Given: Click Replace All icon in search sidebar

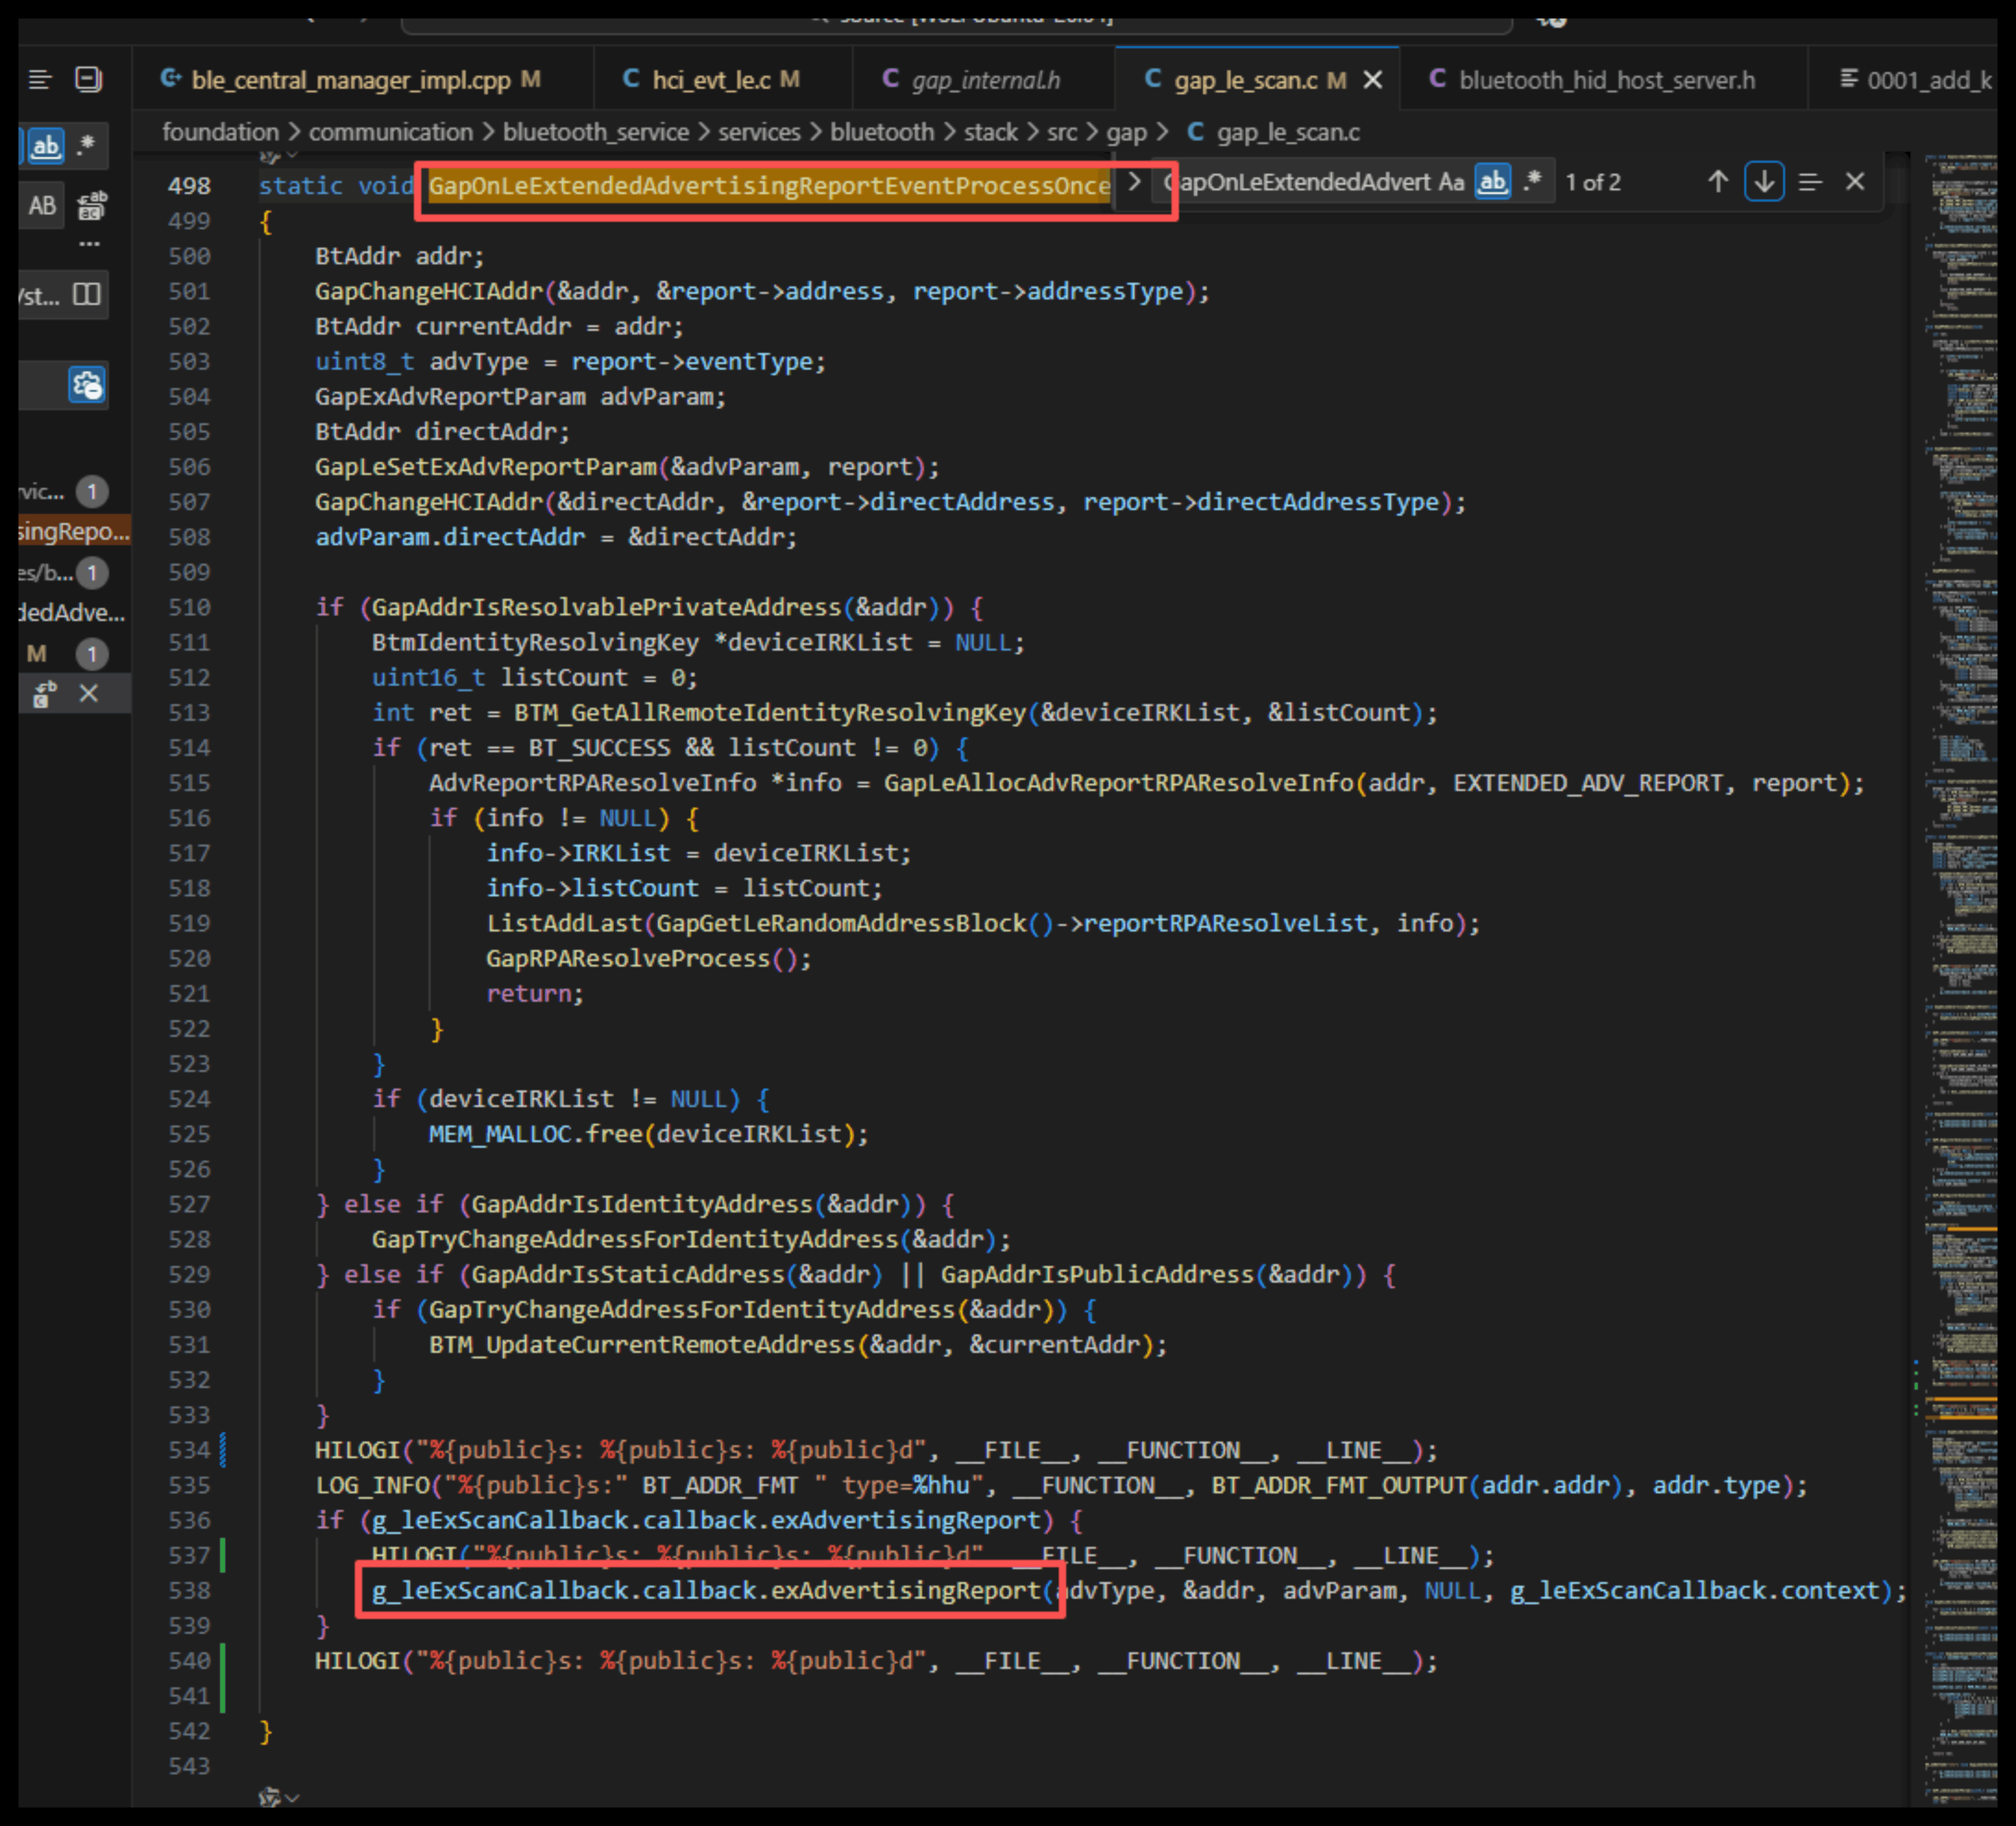Looking at the screenshot, I should click(91, 206).
